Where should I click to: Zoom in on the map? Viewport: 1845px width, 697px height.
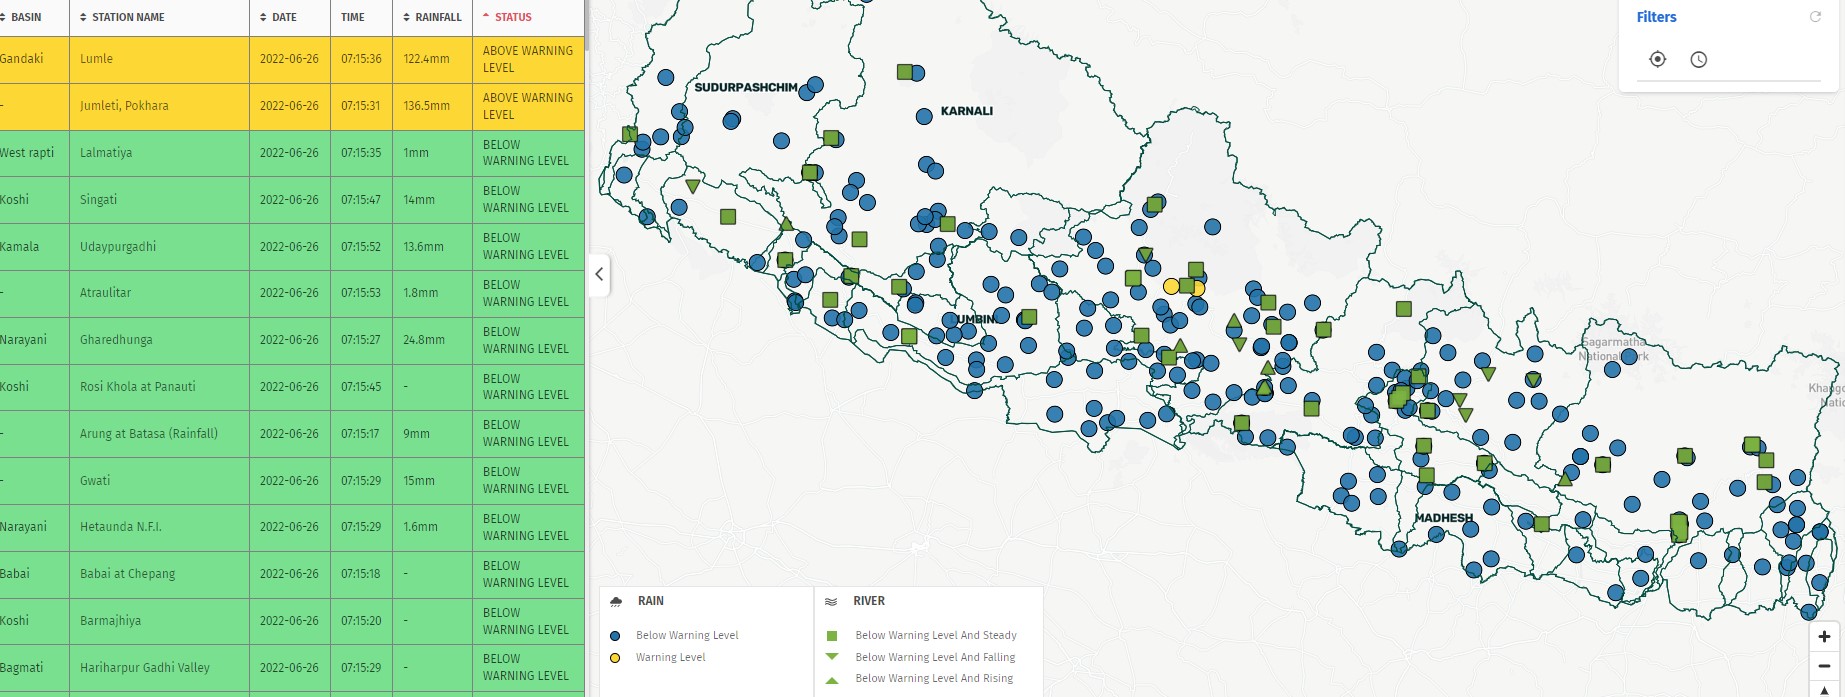pos(1824,636)
